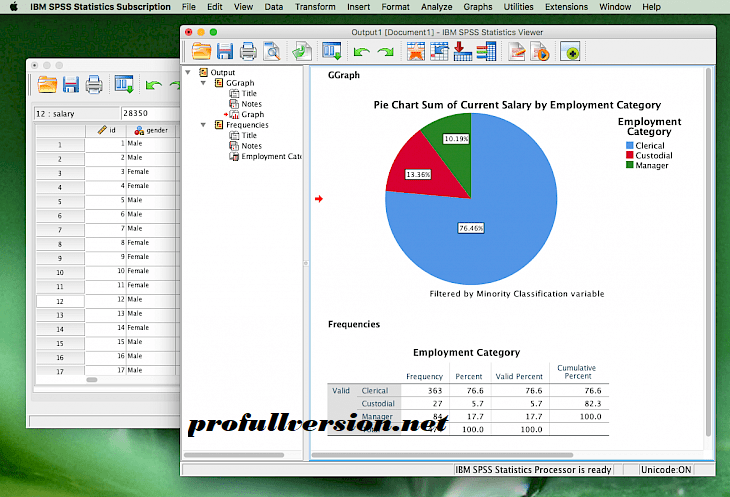Open the Help menu

pyautogui.click(x=651, y=7)
